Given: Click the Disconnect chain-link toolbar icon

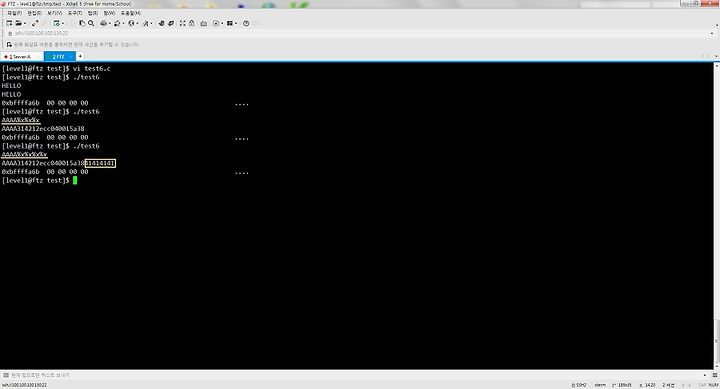Looking at the screenshot, I should point(35,23).
